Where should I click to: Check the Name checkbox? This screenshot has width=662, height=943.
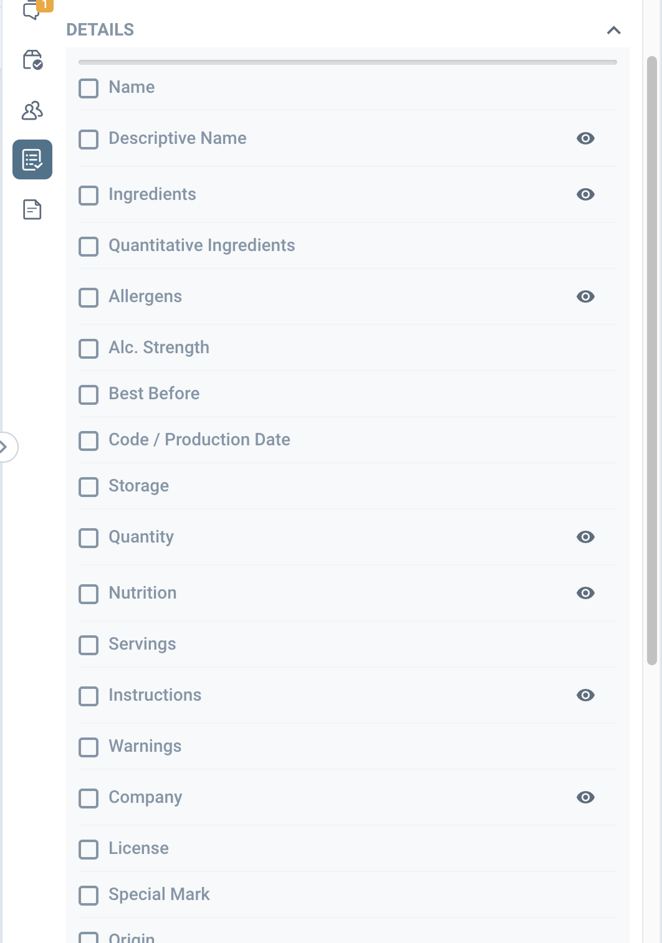(89, 88)
